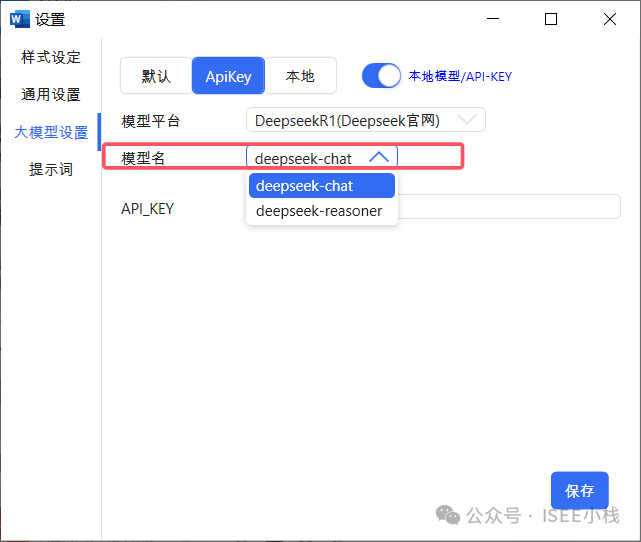Click the Word icon in the title bar

(x=20, y=19)
